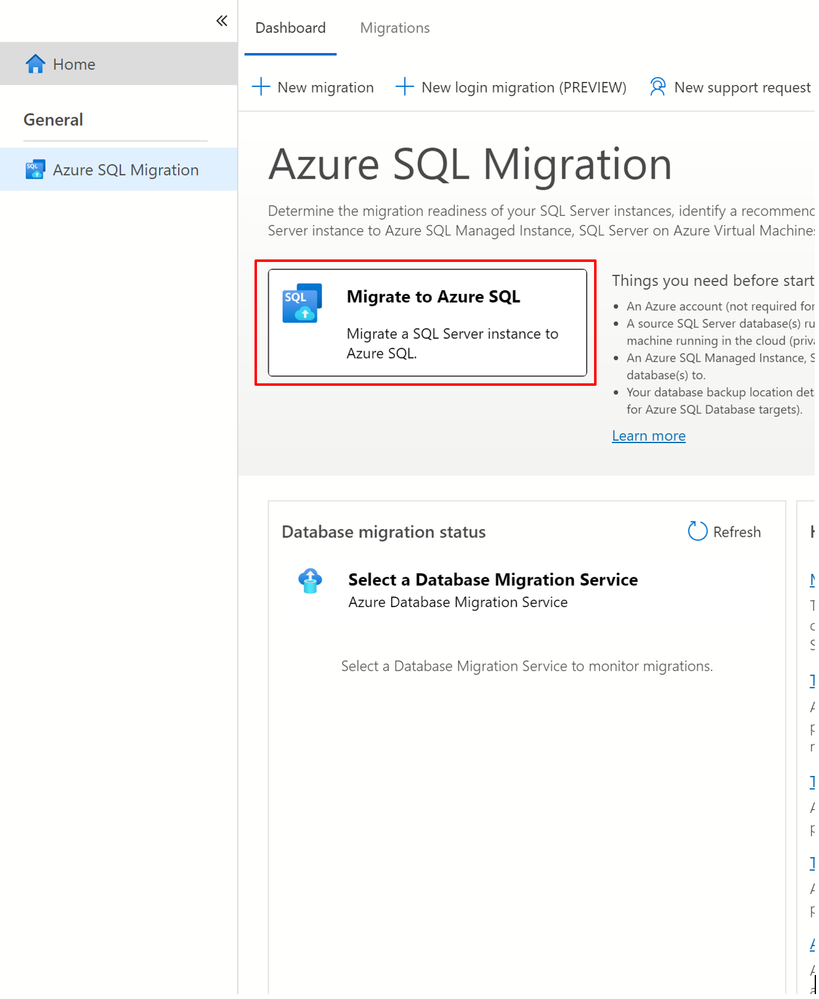Image resolution: width=819 pixels, height=999 pixels.
Task: Select the Home label in the sidebar
Action: point(74,64)
